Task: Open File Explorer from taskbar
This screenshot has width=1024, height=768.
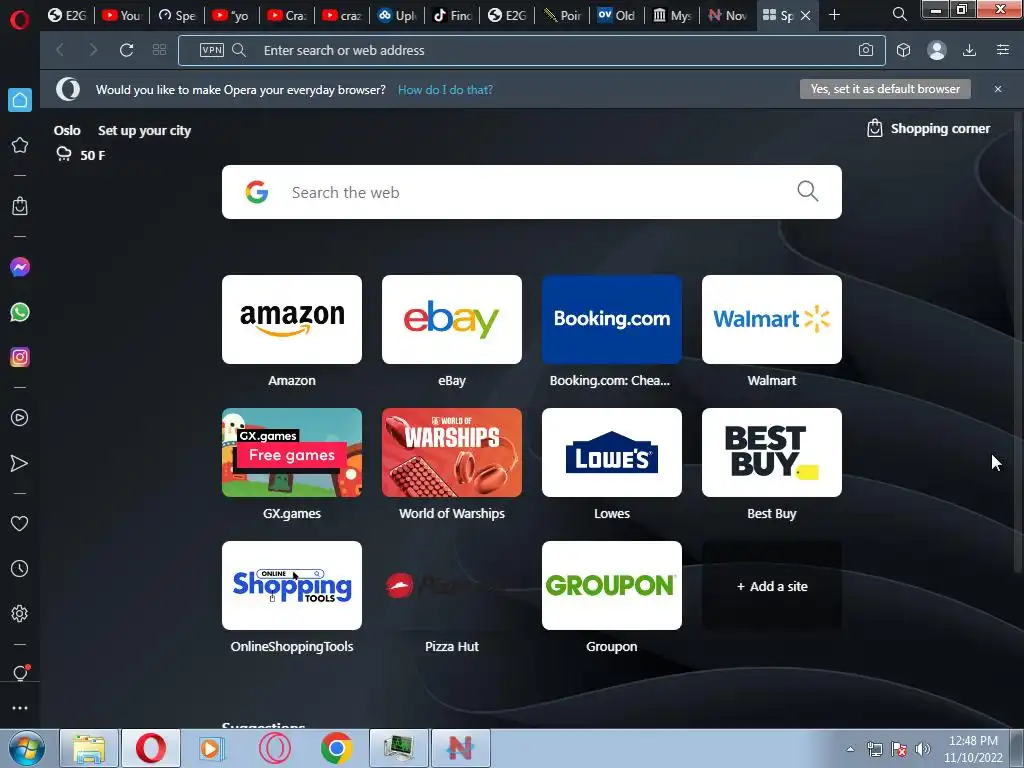Action: point(89,748)
